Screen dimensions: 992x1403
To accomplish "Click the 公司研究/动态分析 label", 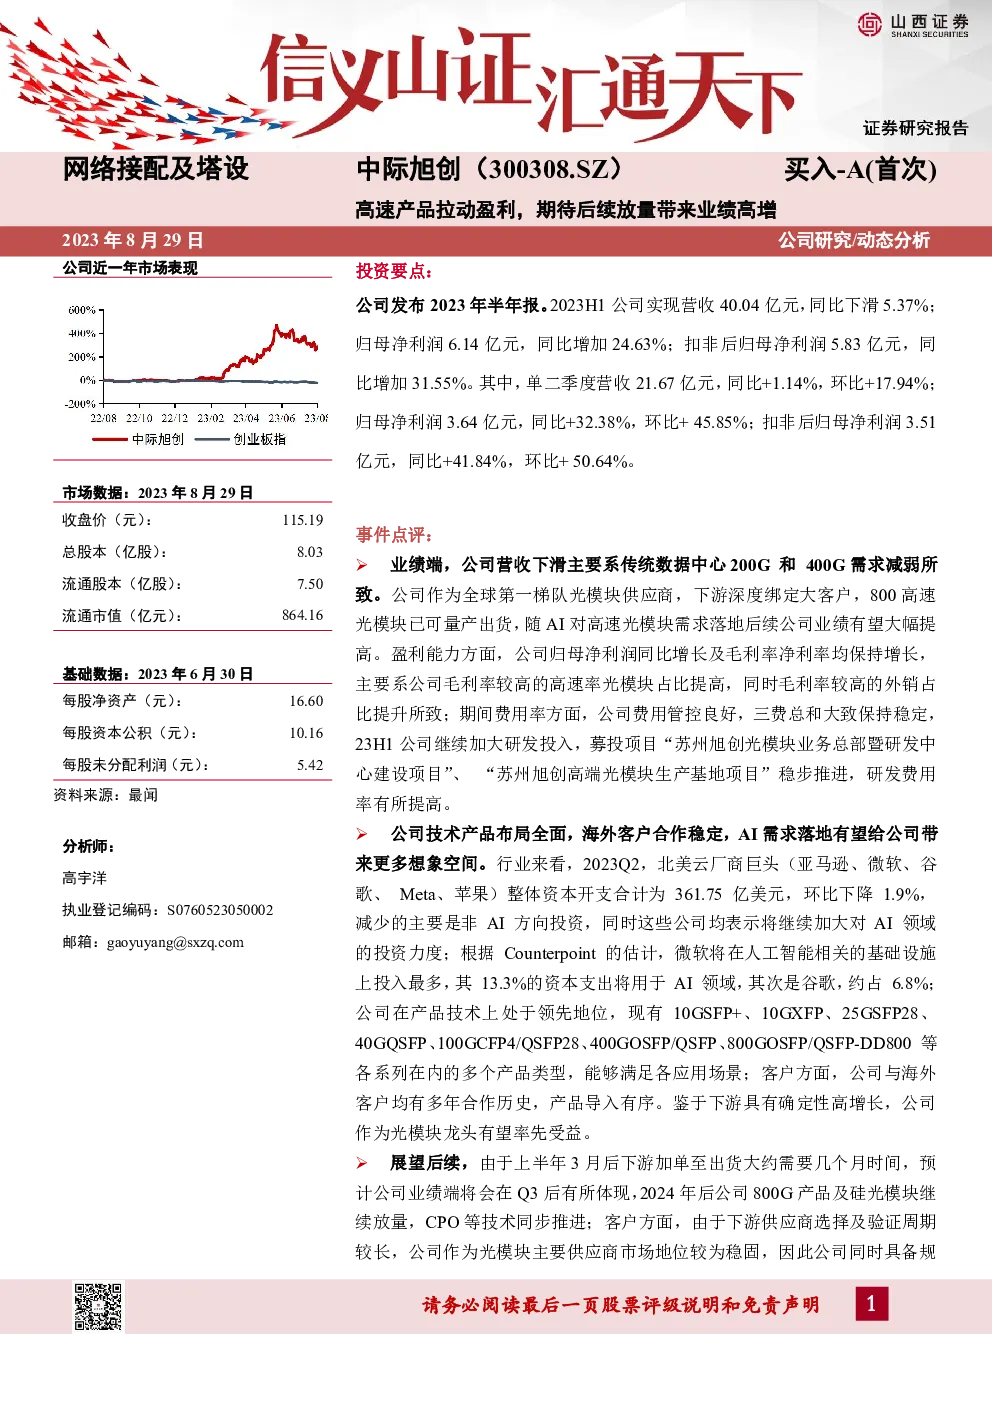I will [x=854, y=240].
